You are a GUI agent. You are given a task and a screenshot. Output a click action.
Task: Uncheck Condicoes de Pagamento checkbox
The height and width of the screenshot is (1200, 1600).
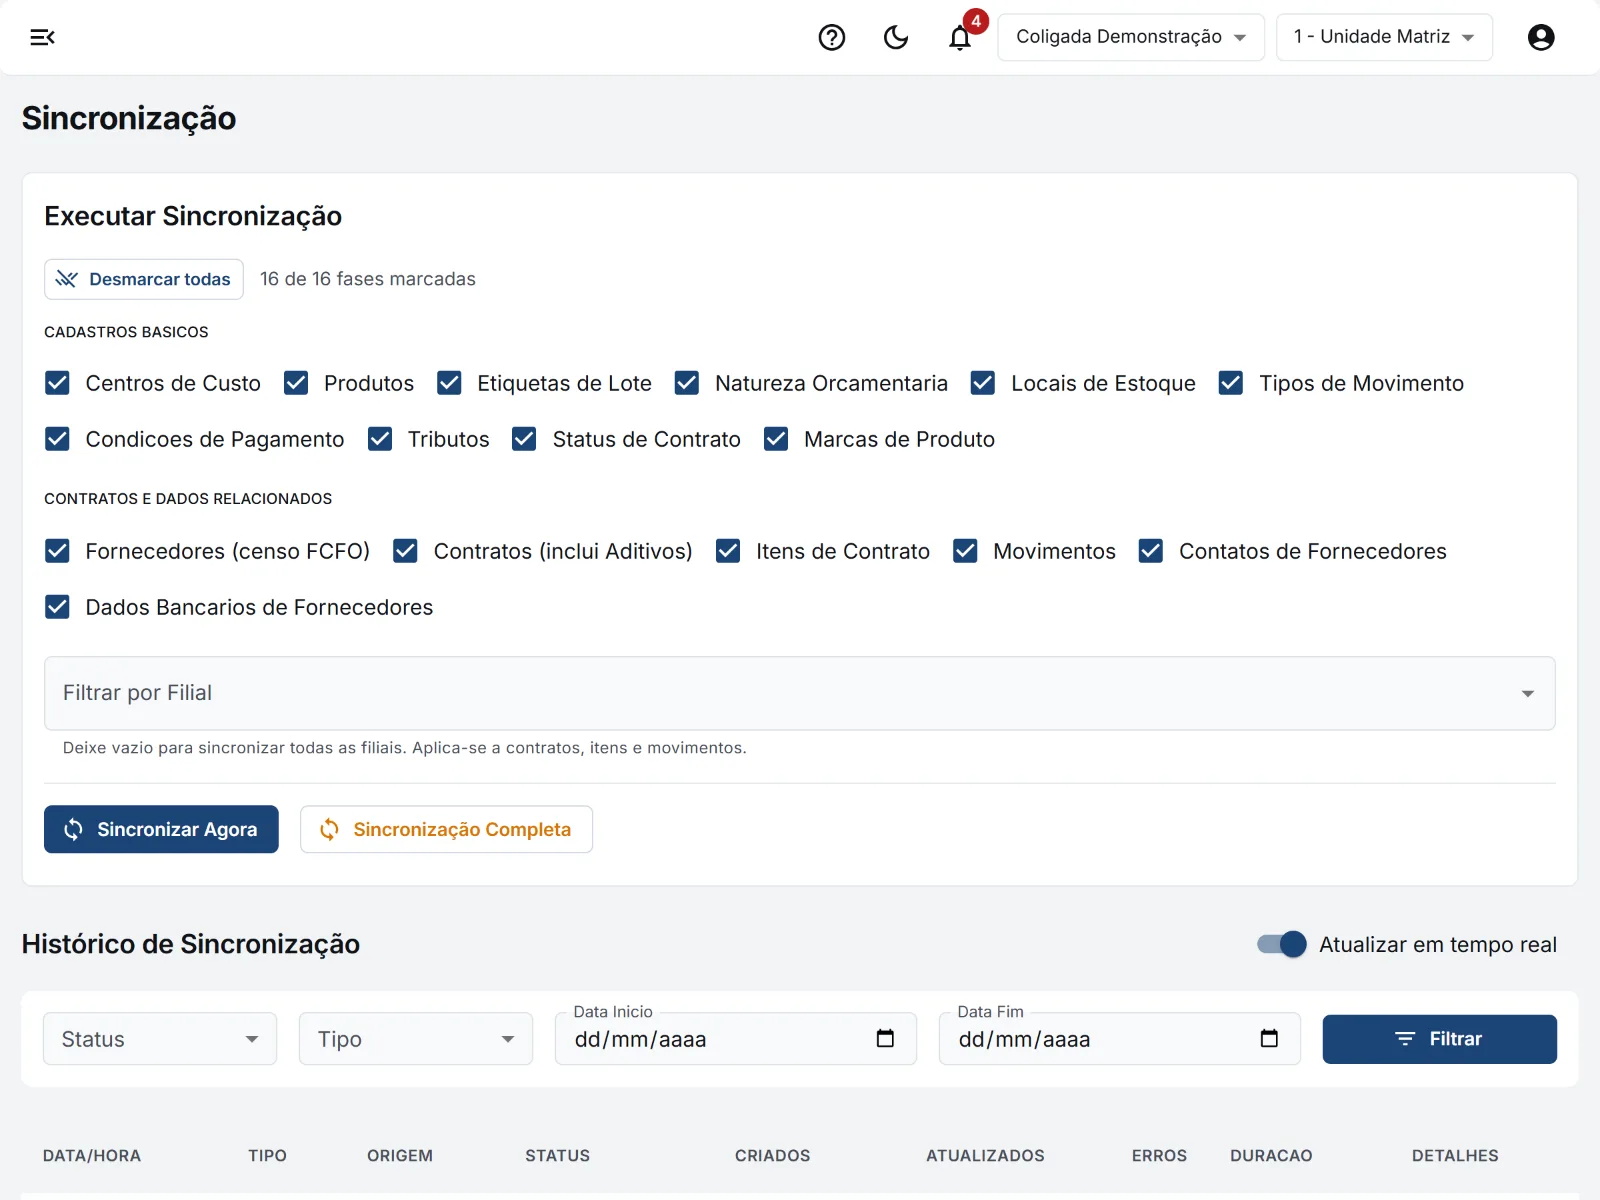(58, 439)
